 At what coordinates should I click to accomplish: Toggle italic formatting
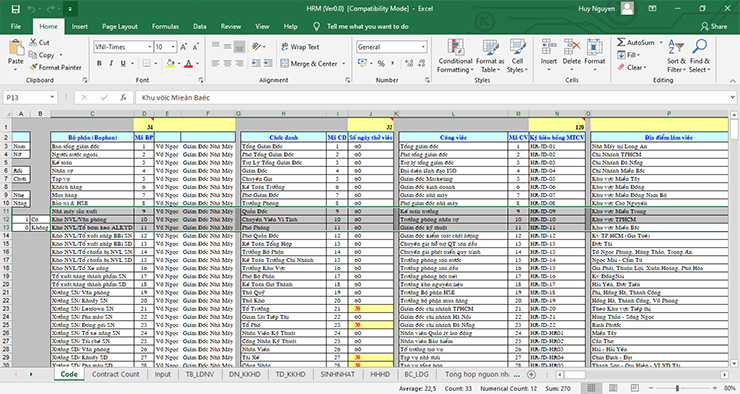(111, 63)
